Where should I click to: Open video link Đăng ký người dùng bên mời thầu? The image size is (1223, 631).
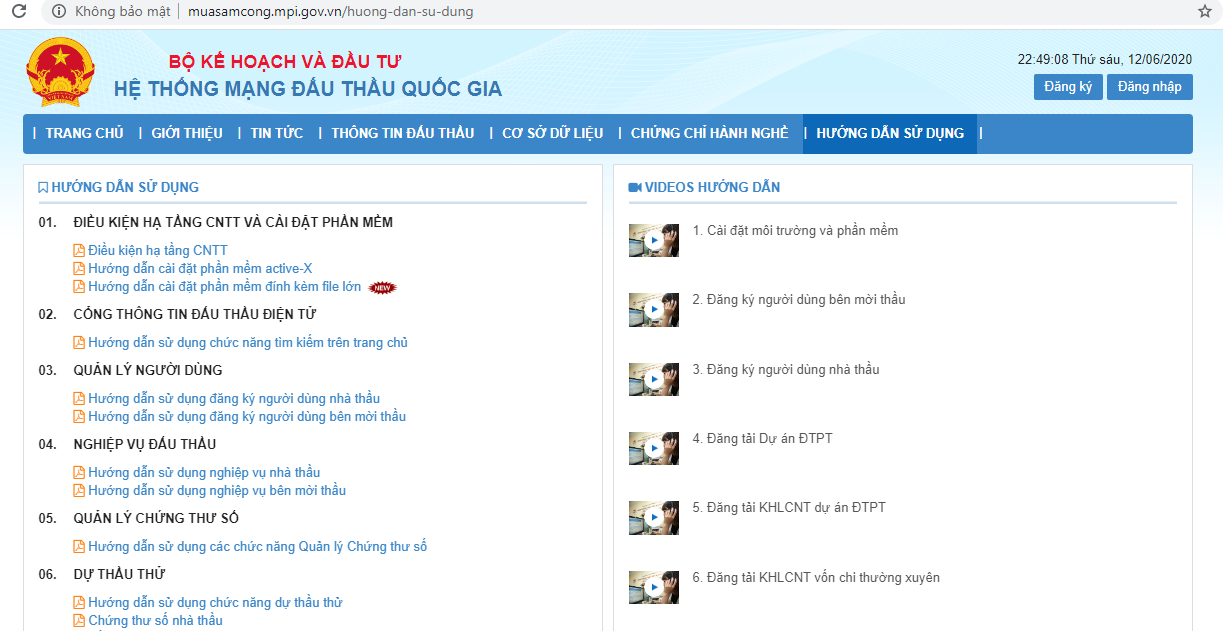tap(799, 300)
